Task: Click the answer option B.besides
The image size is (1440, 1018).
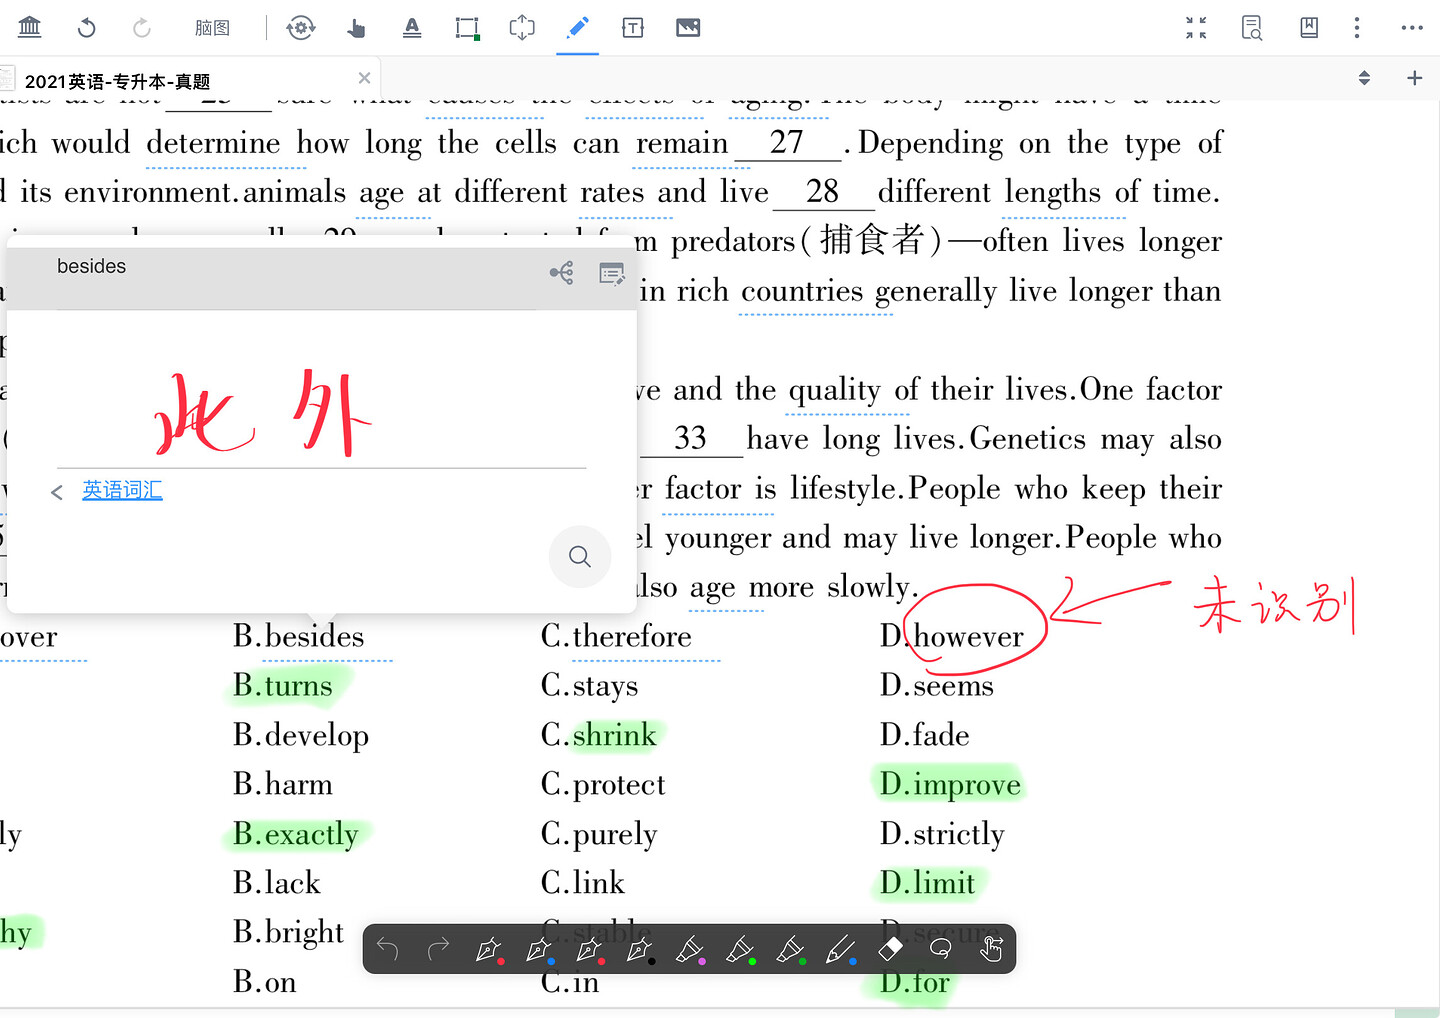Action: 299,636
